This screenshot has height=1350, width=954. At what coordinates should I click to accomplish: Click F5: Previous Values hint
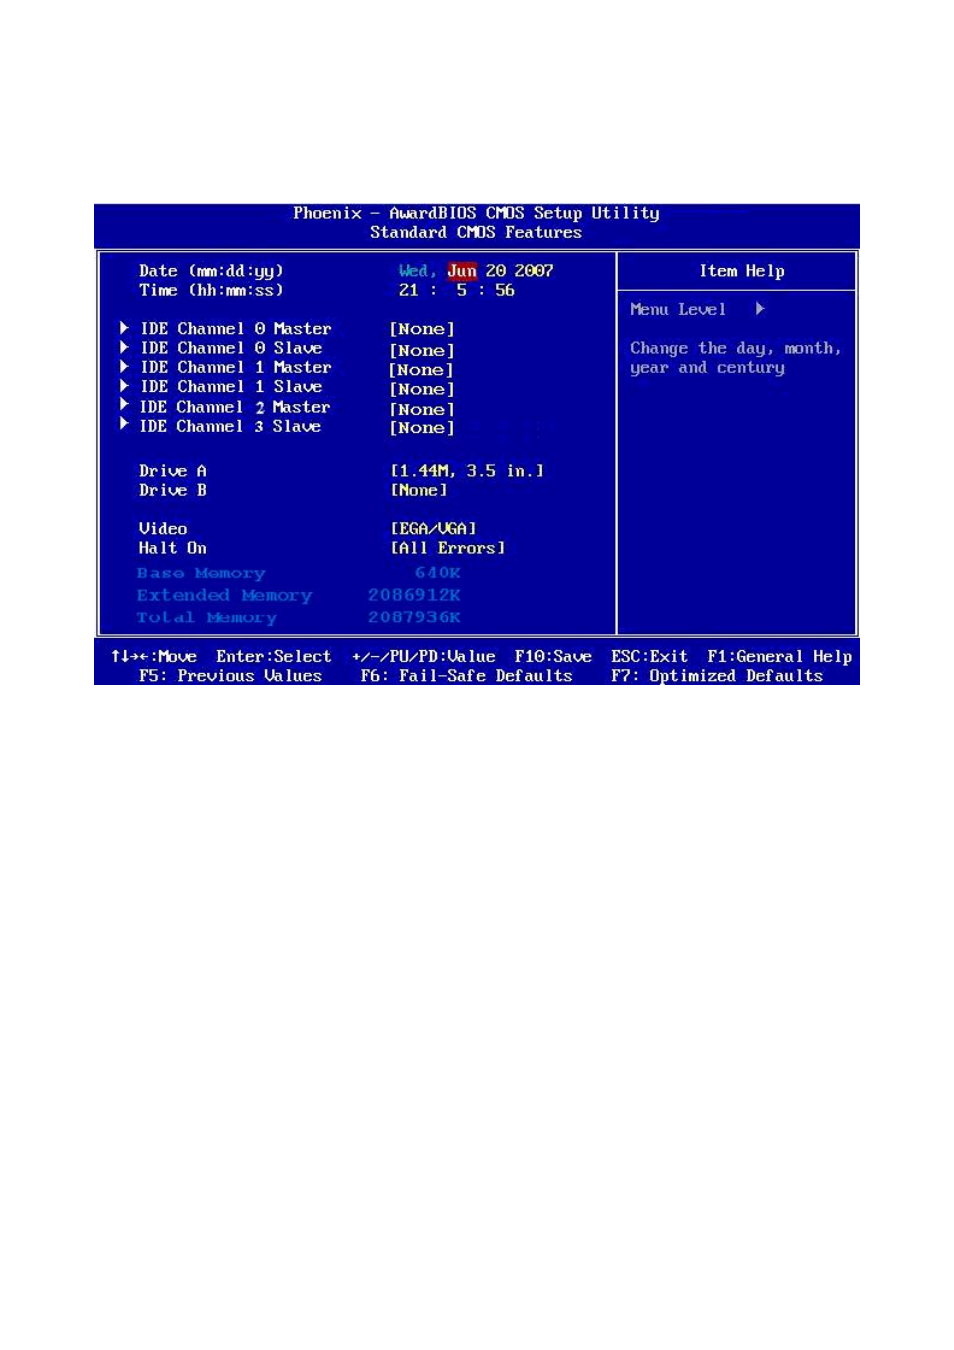[231, 676]
